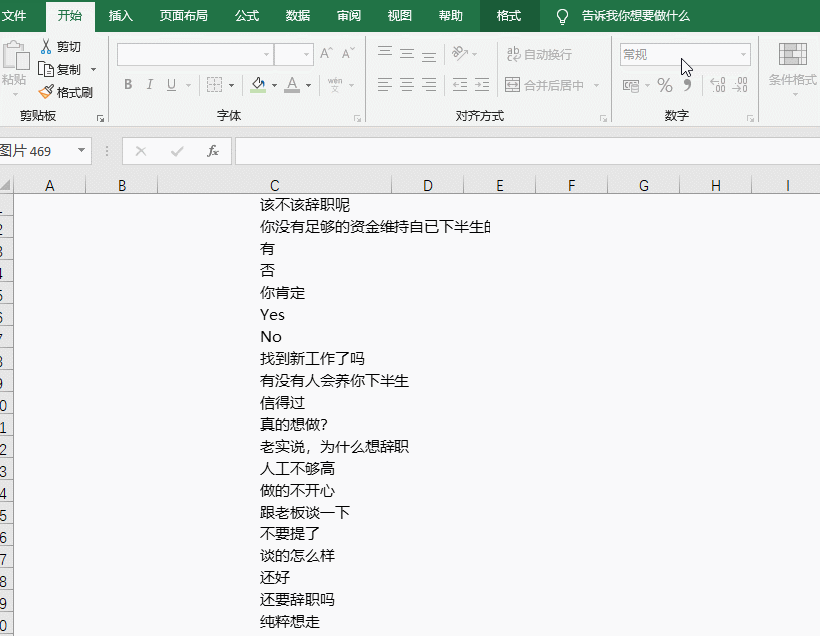Click Merge and Center (合并后居中)
The height and width of the screenshot is (636, 820).
coord(544,85)
